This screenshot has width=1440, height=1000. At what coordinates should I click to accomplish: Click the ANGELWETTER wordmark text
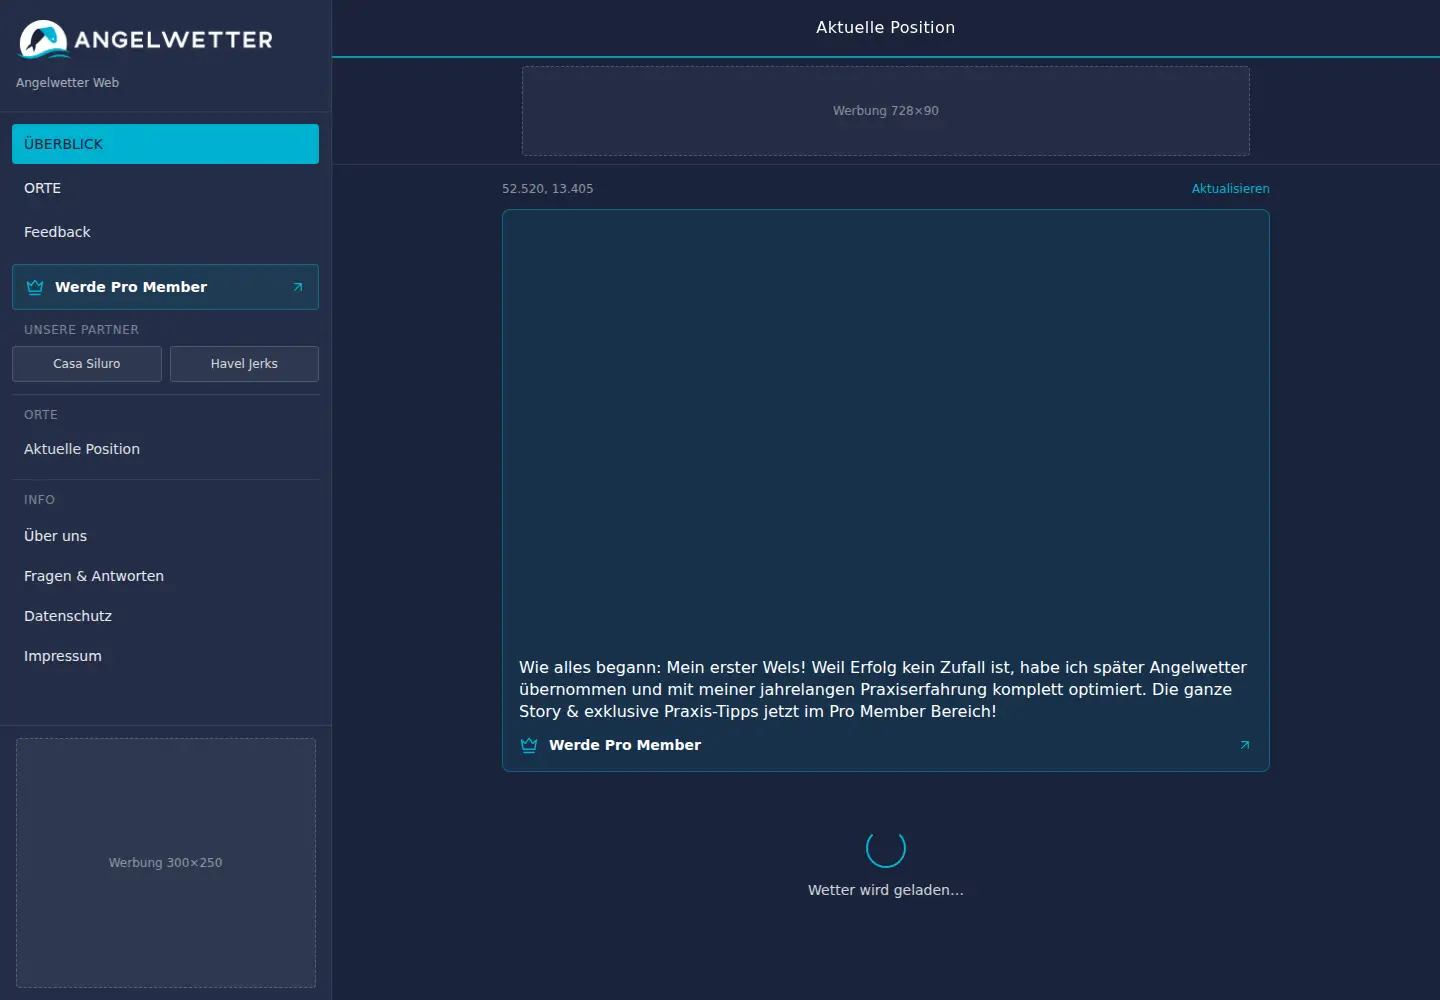174,40
